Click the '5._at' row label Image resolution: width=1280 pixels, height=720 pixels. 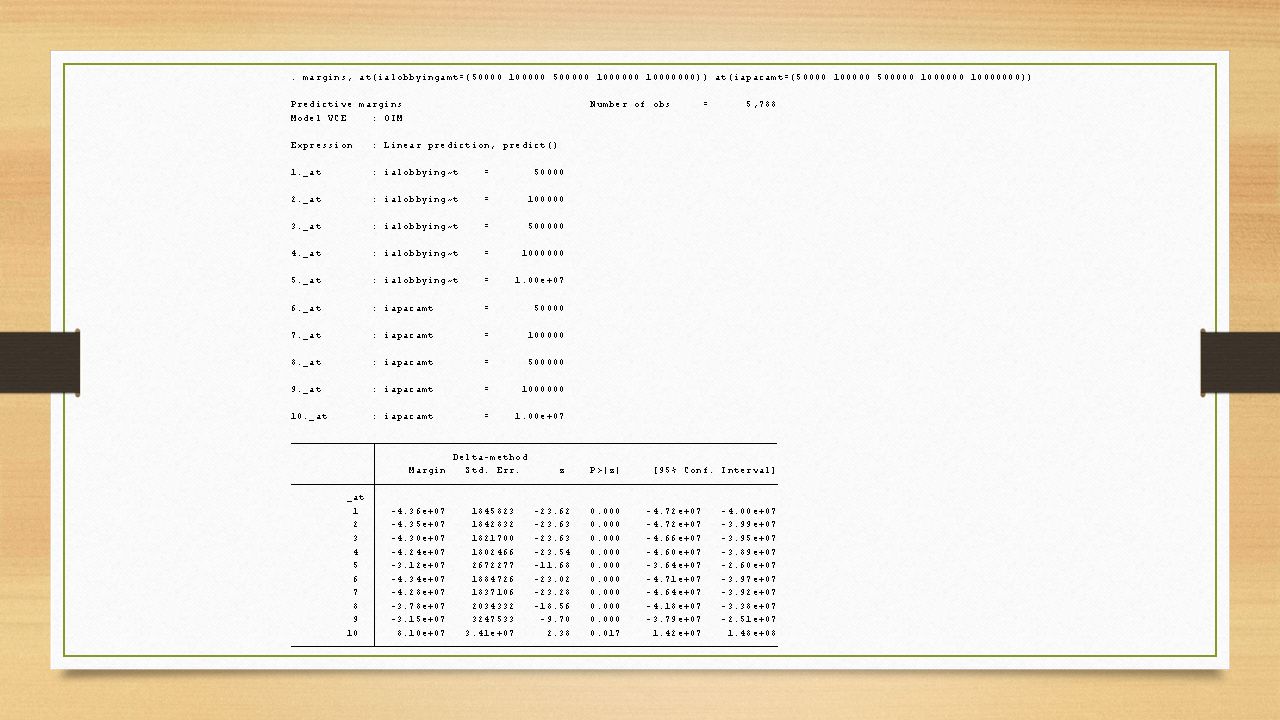point(306,280)
